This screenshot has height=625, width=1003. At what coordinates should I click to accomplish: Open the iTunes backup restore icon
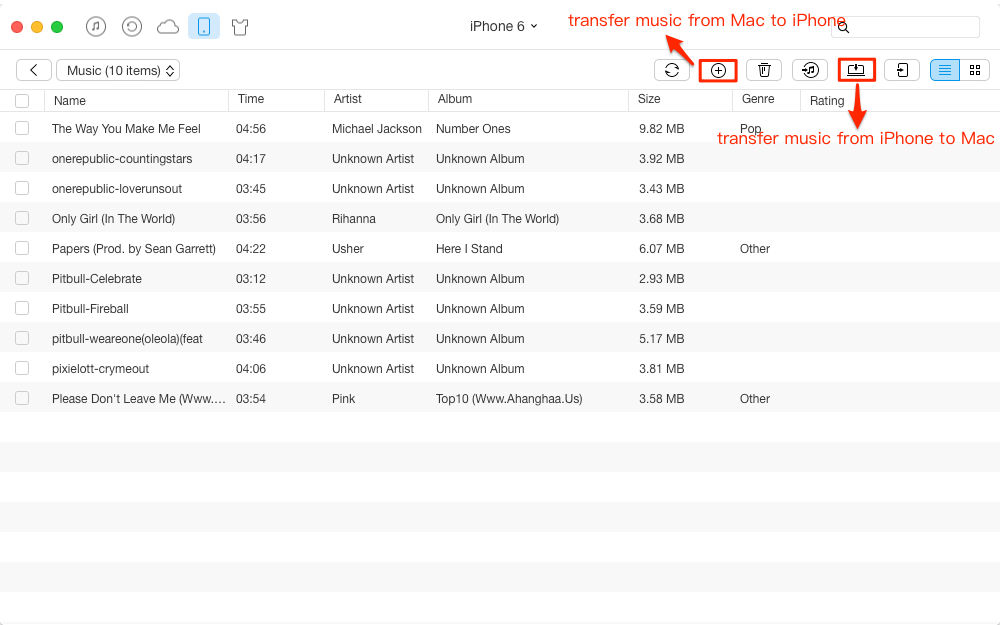(132, 26)
